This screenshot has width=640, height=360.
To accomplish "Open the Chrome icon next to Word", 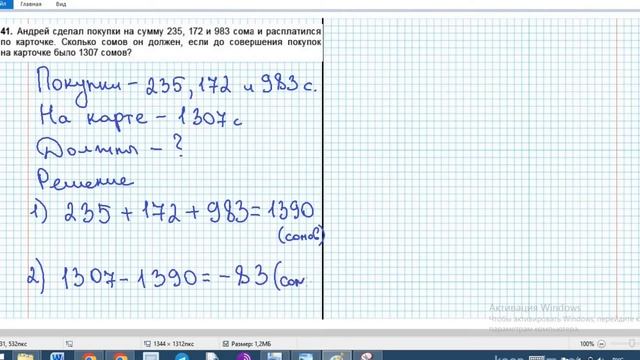I will 89,356.
